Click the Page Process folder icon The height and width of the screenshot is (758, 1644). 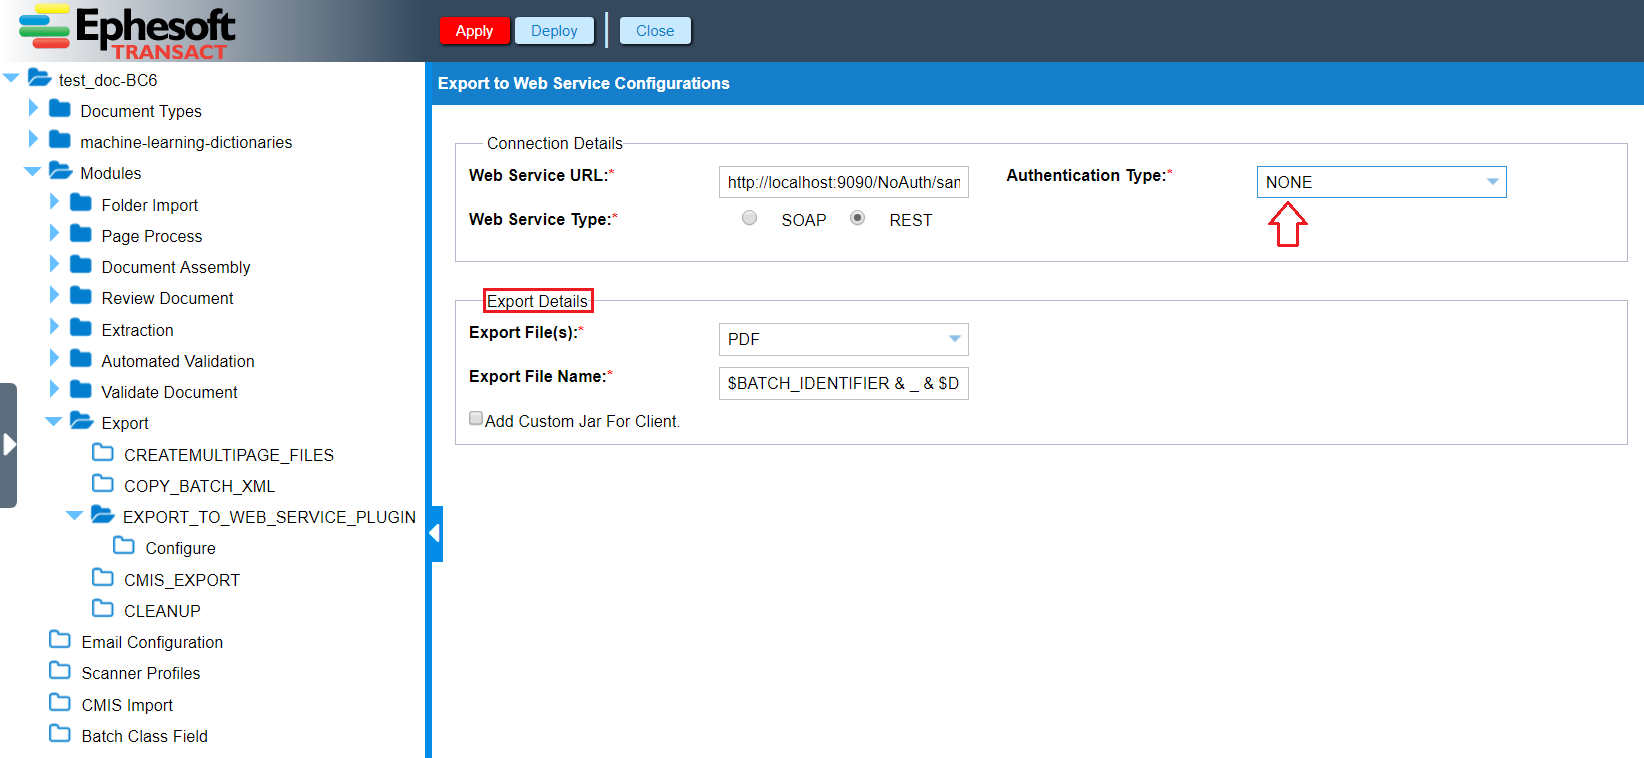click(x=81, y=234)
